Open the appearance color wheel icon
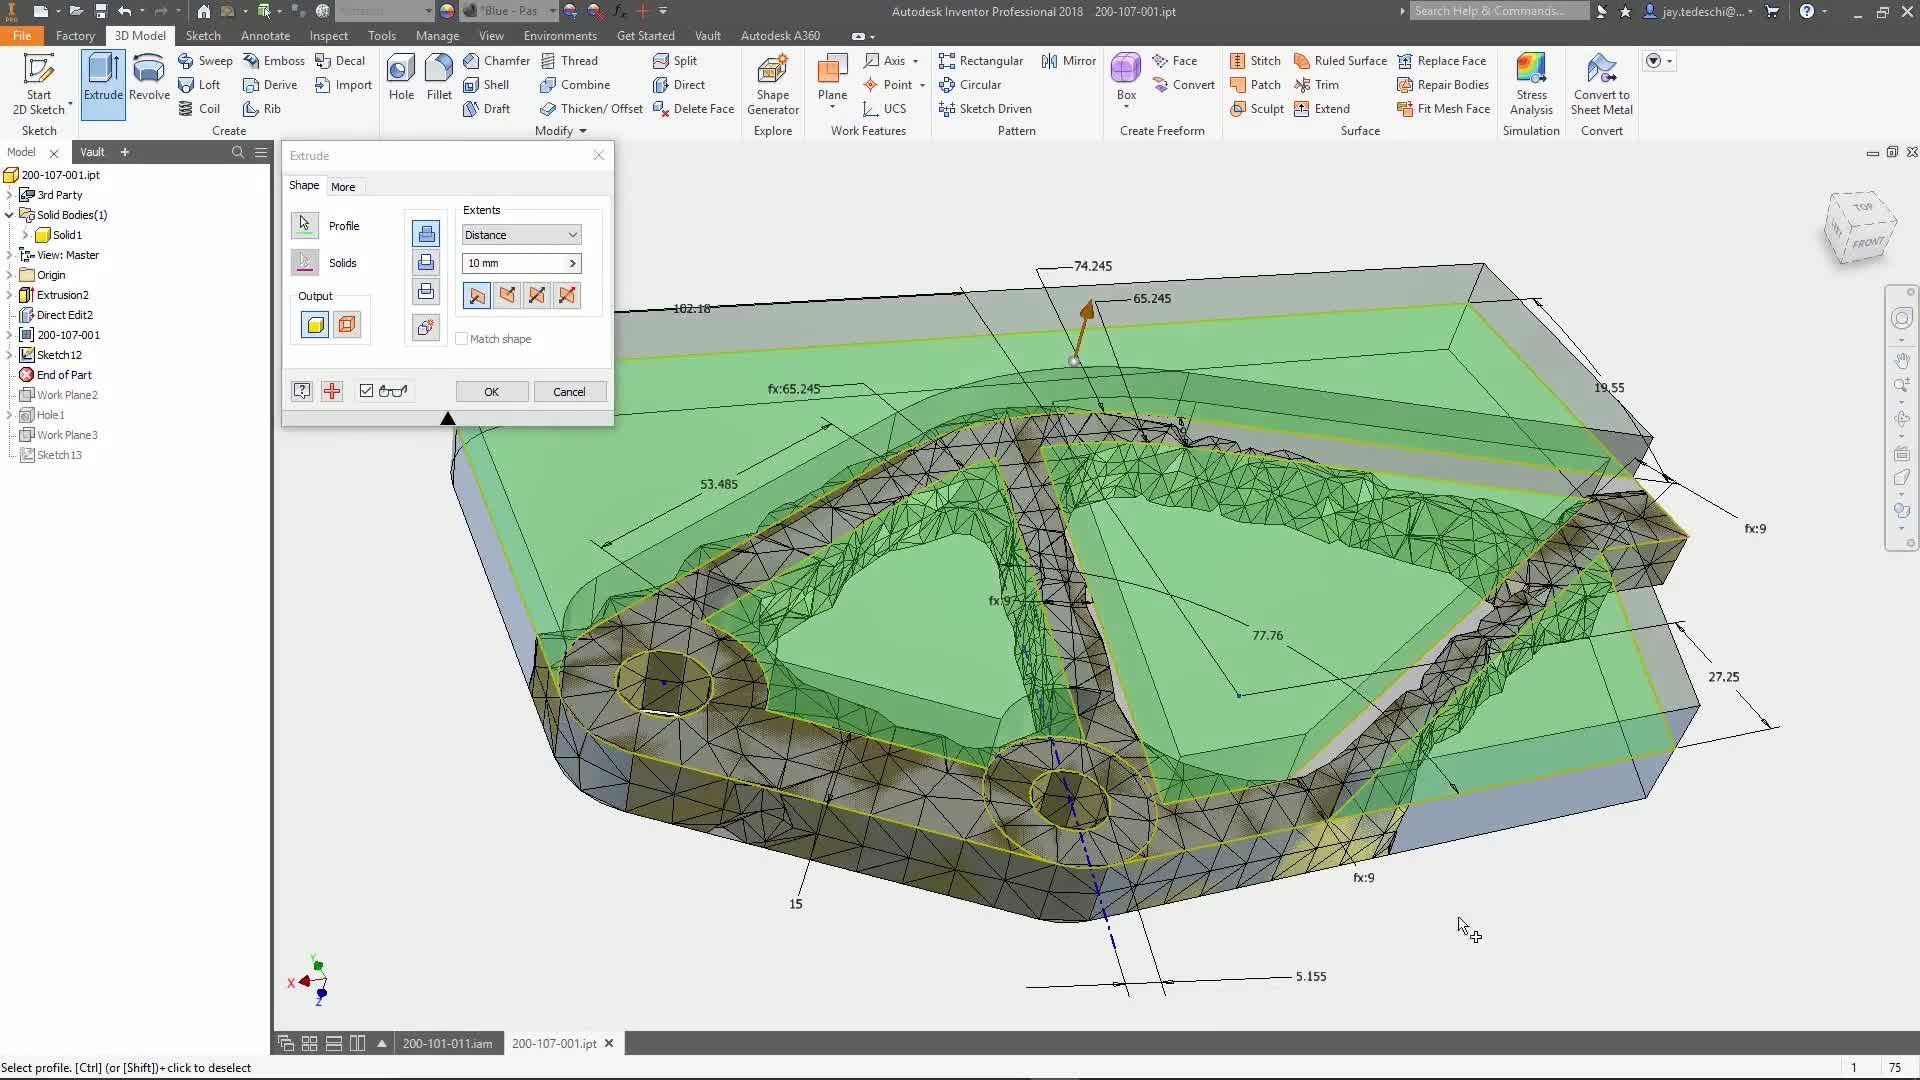The height and width of the screenshot is (1080, 1920). 447,11
